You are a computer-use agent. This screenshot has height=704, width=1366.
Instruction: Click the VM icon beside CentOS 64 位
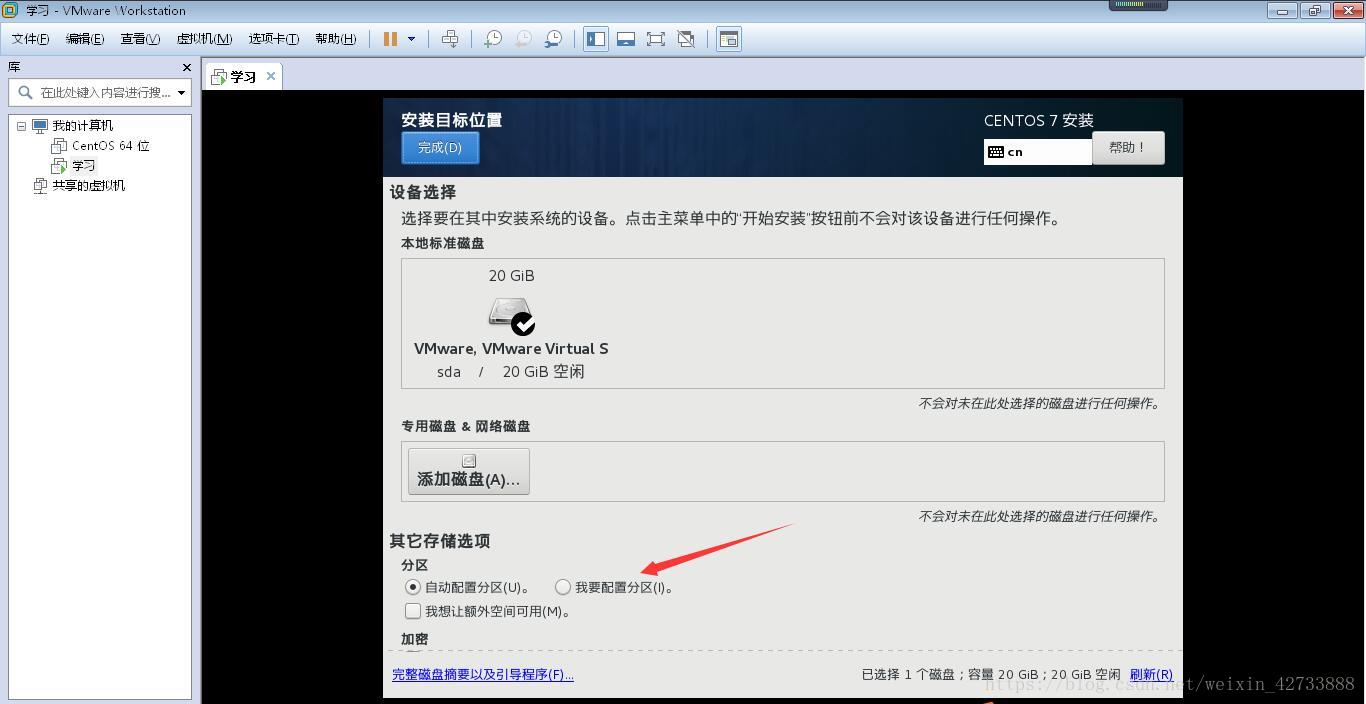coord(59,146)
